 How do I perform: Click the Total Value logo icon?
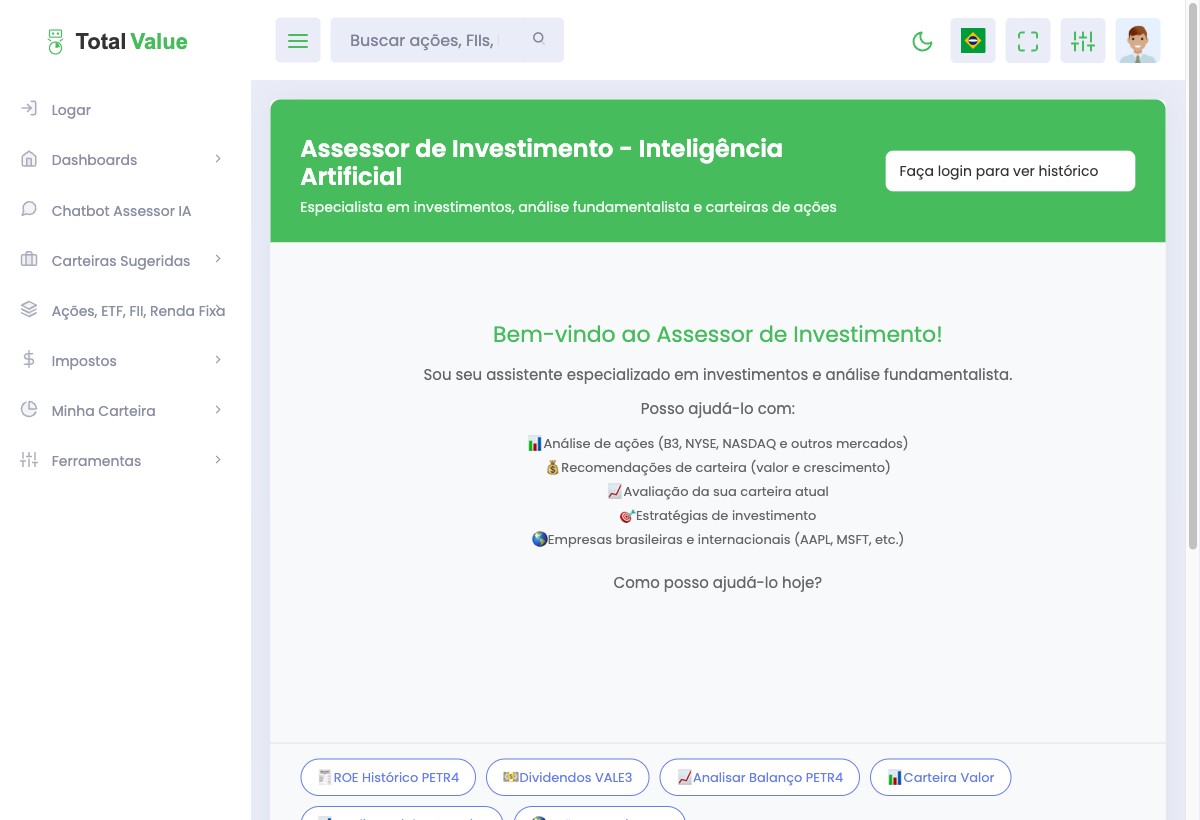(55, 41)
